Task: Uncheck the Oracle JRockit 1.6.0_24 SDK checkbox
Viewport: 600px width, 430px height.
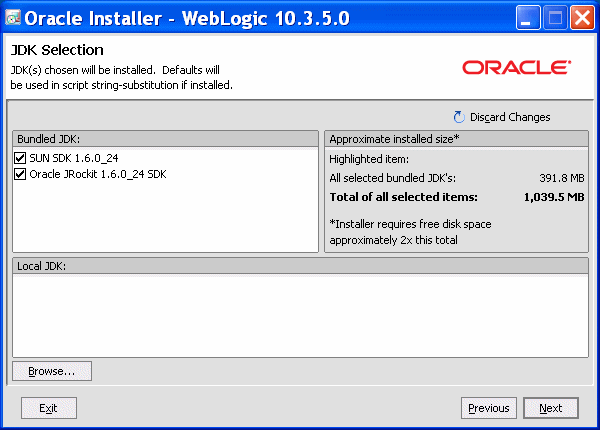Action: click(x=20, y=174)
